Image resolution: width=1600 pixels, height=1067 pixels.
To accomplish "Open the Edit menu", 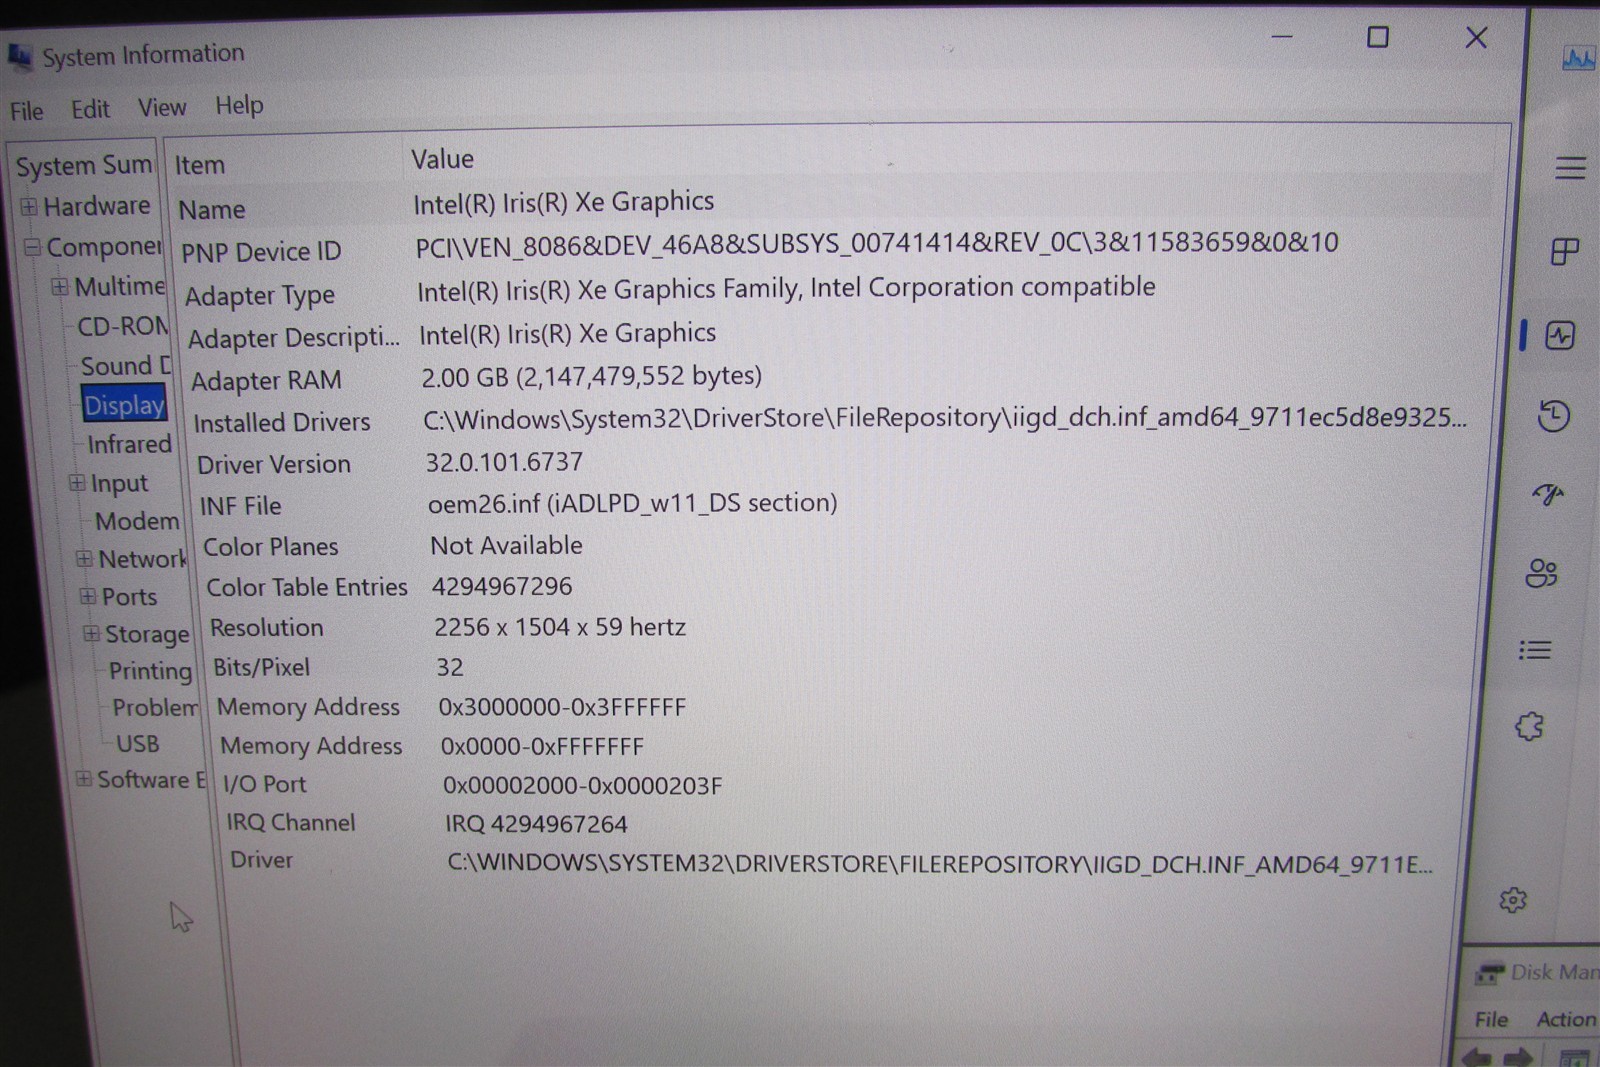I will pyautogui.click(x=90, y=109).
